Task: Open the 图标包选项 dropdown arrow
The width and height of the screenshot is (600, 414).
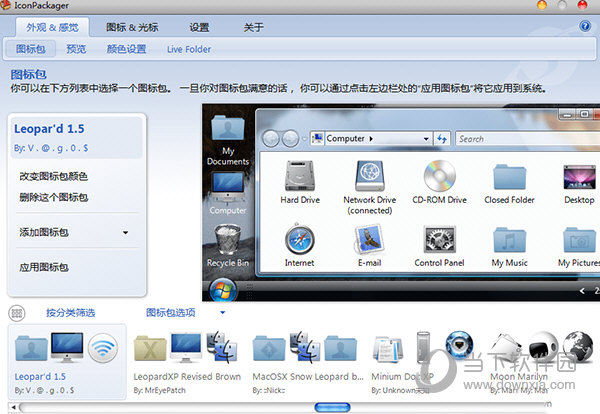Action: tap(223, 313)
